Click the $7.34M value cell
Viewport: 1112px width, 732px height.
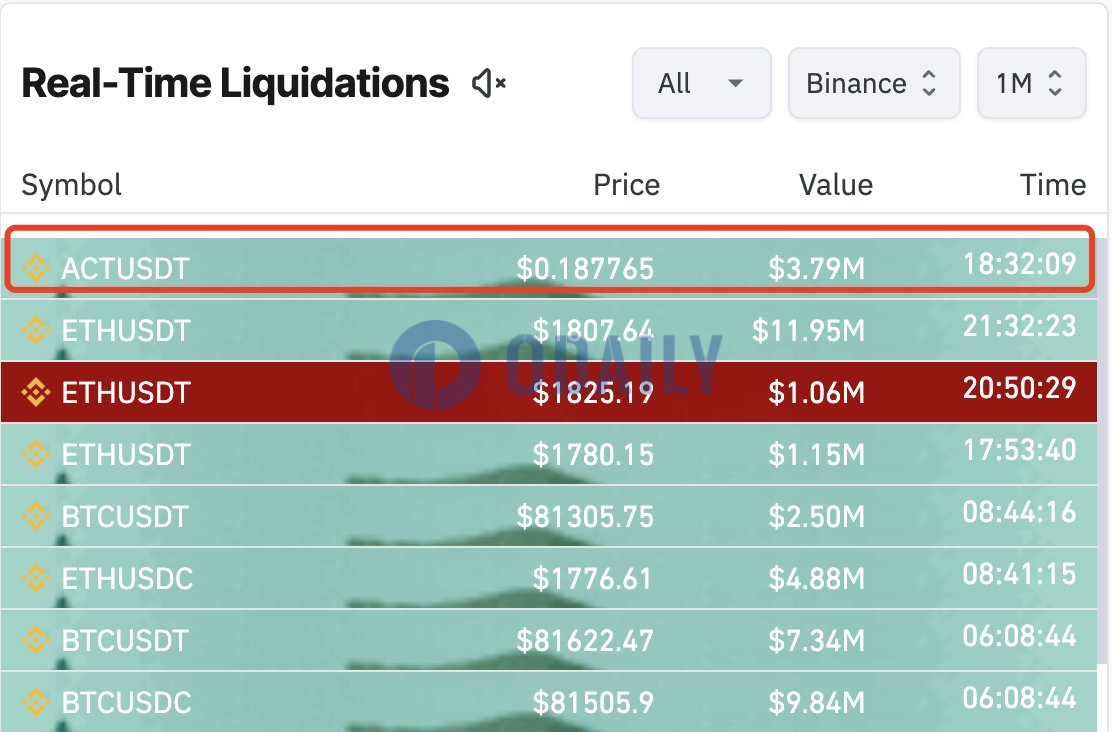(816, 640)
